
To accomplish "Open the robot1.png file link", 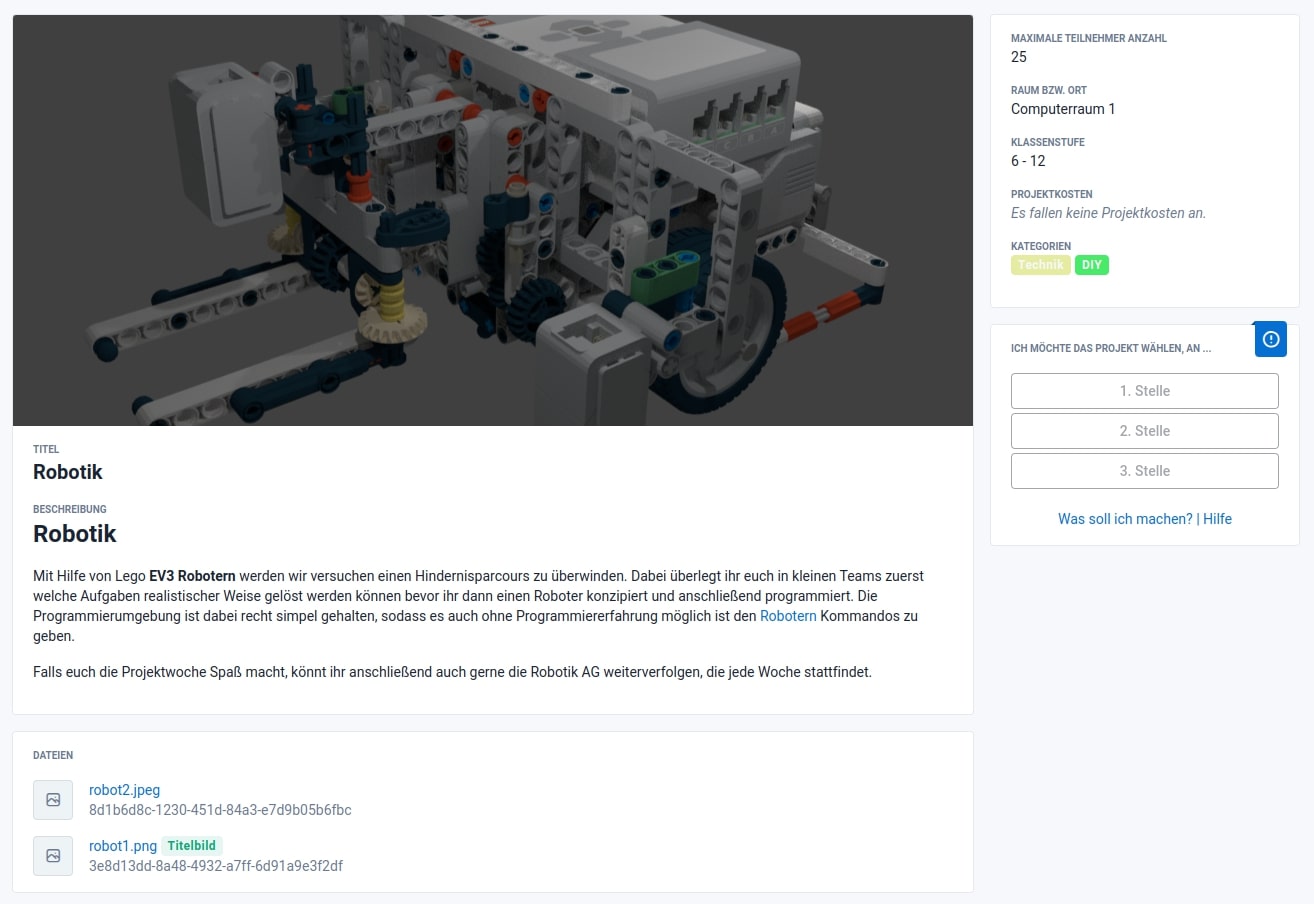I will coord(123,846).
